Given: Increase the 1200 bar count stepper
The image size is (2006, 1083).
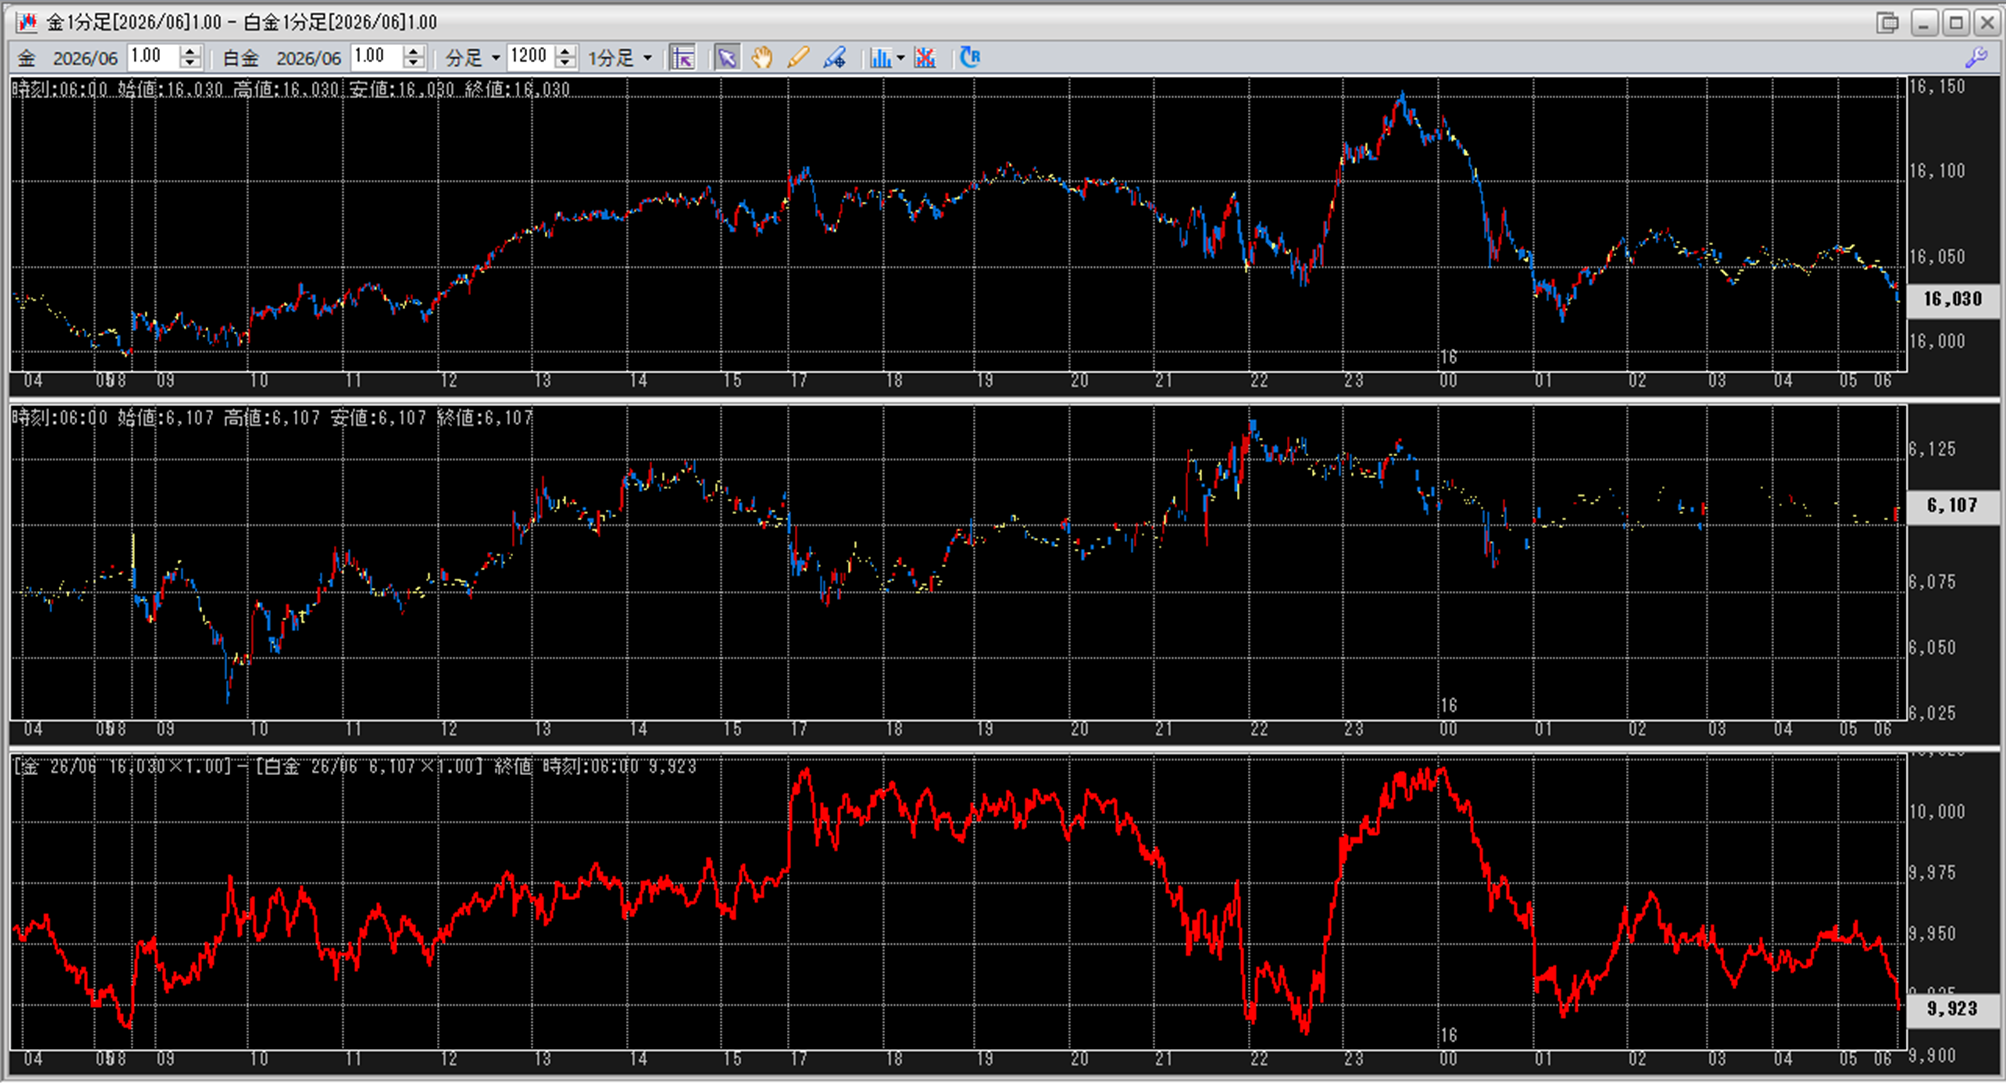Looking at the screenshot, I should click(566, 51).
